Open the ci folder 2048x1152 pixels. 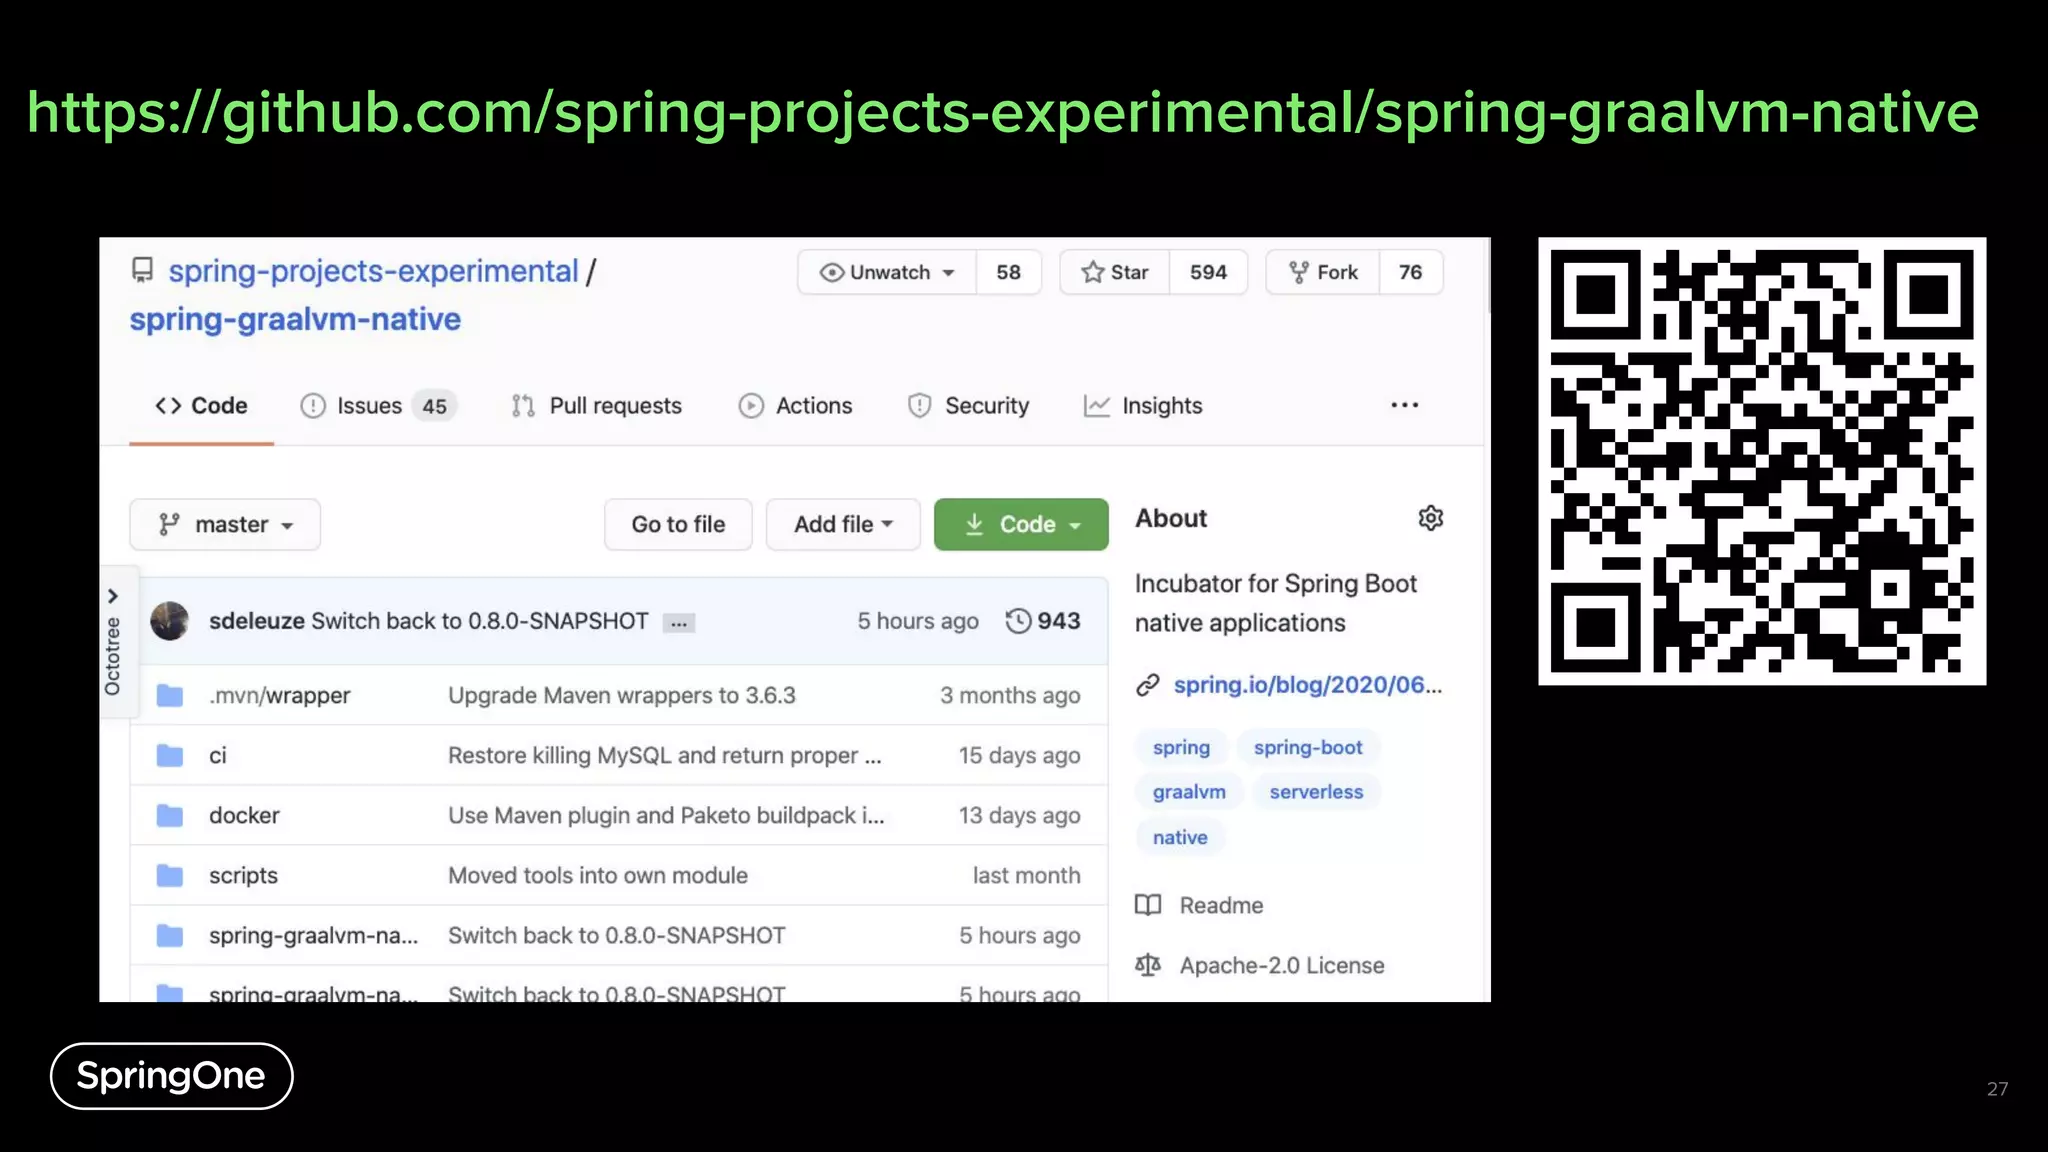[218, 755]
